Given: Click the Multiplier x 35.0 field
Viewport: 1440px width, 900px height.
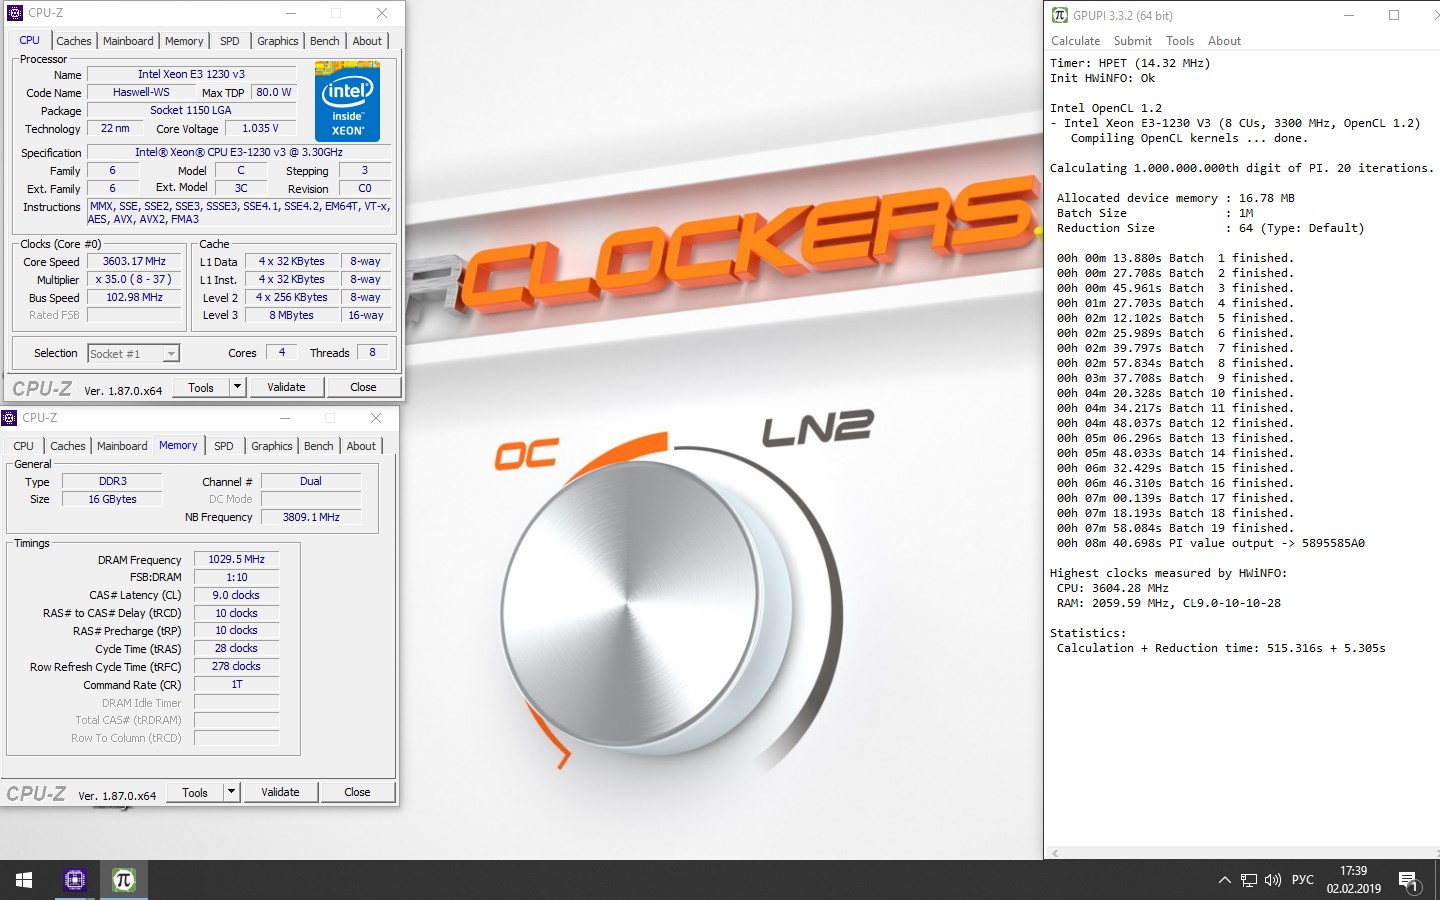Looking at the screenshot, I should tap(134, 279).
